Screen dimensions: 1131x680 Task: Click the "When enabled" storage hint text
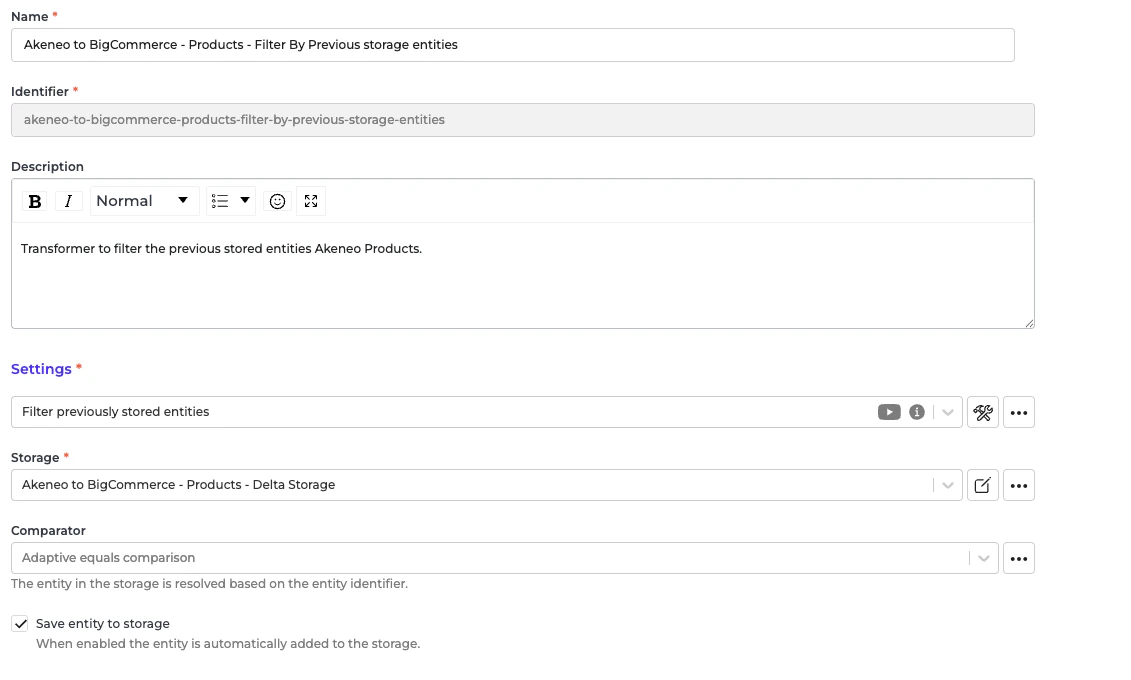point(228,643)
